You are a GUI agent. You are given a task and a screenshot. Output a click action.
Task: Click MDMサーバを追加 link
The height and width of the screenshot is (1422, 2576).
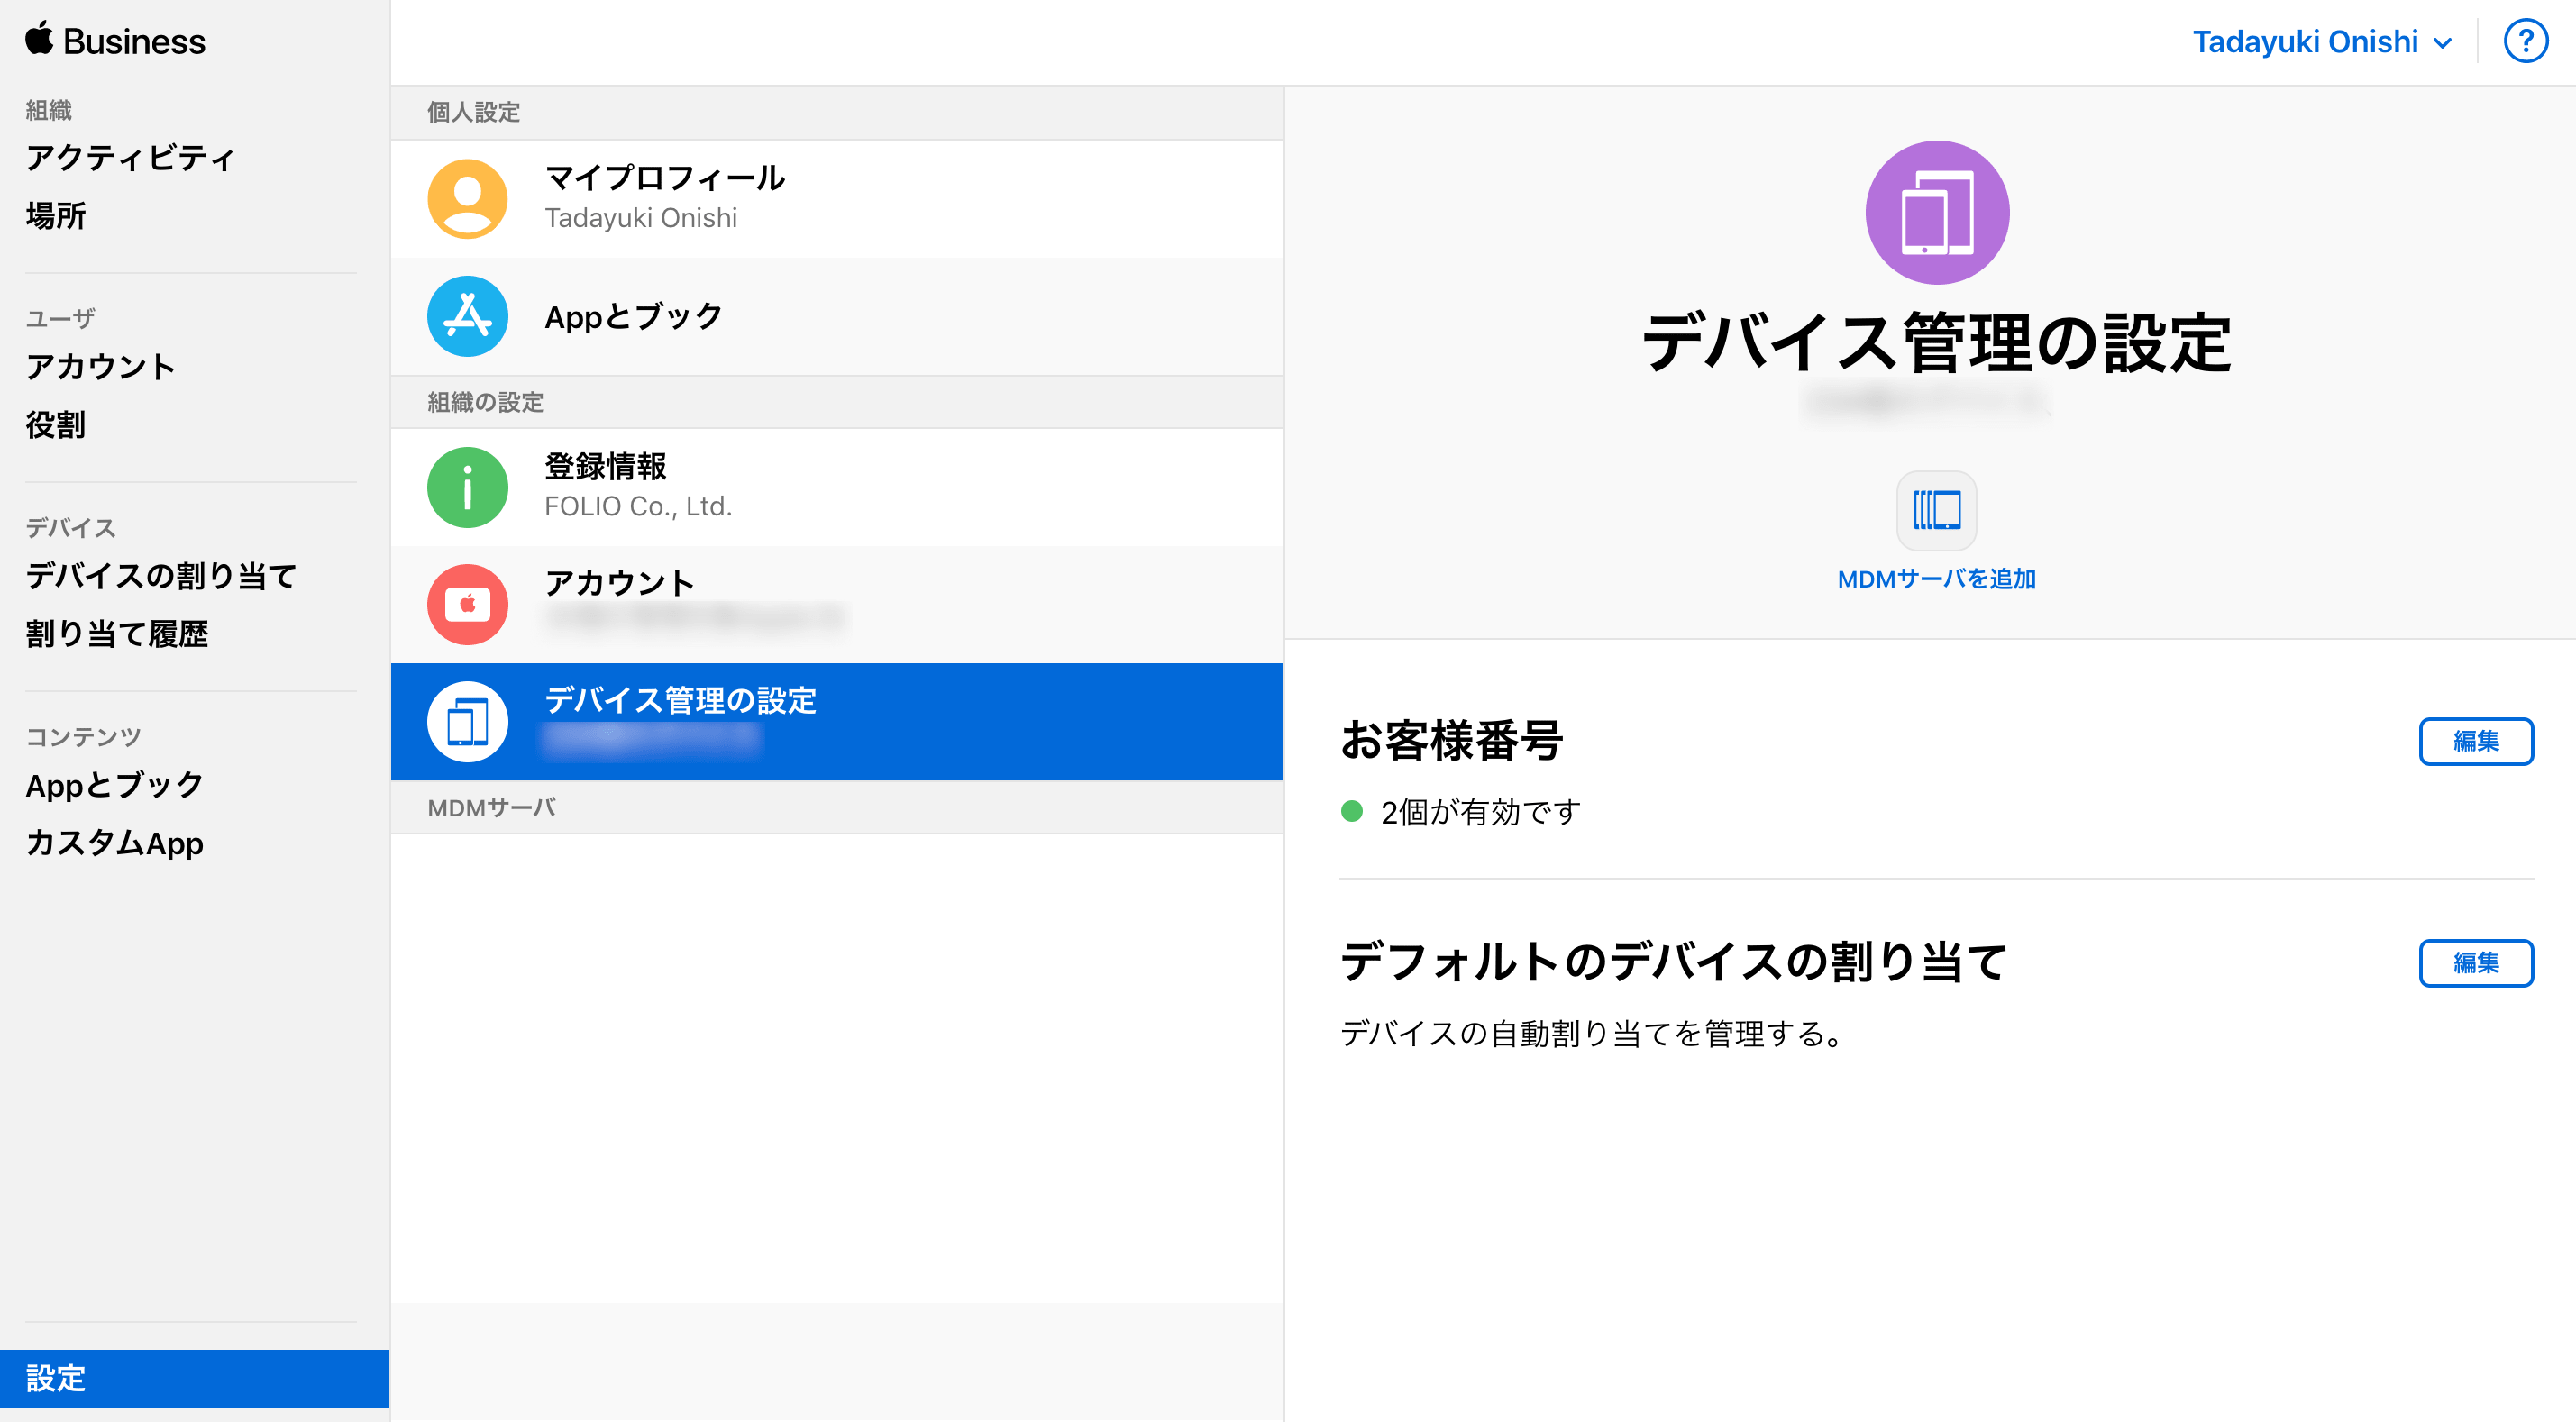1936,579
